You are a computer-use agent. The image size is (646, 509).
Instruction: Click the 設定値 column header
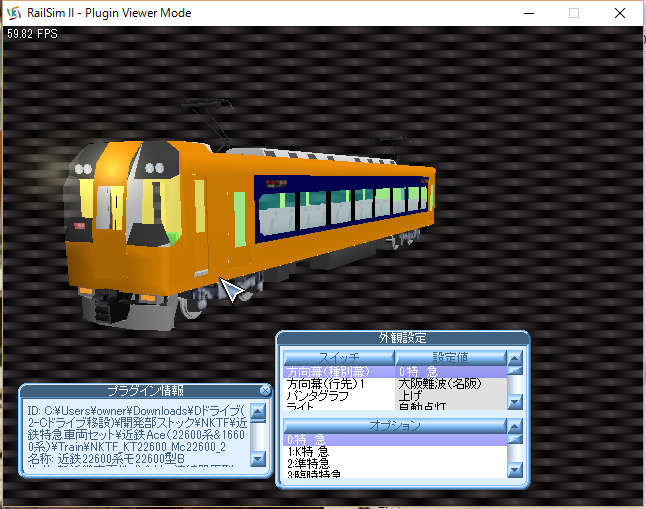450,358
